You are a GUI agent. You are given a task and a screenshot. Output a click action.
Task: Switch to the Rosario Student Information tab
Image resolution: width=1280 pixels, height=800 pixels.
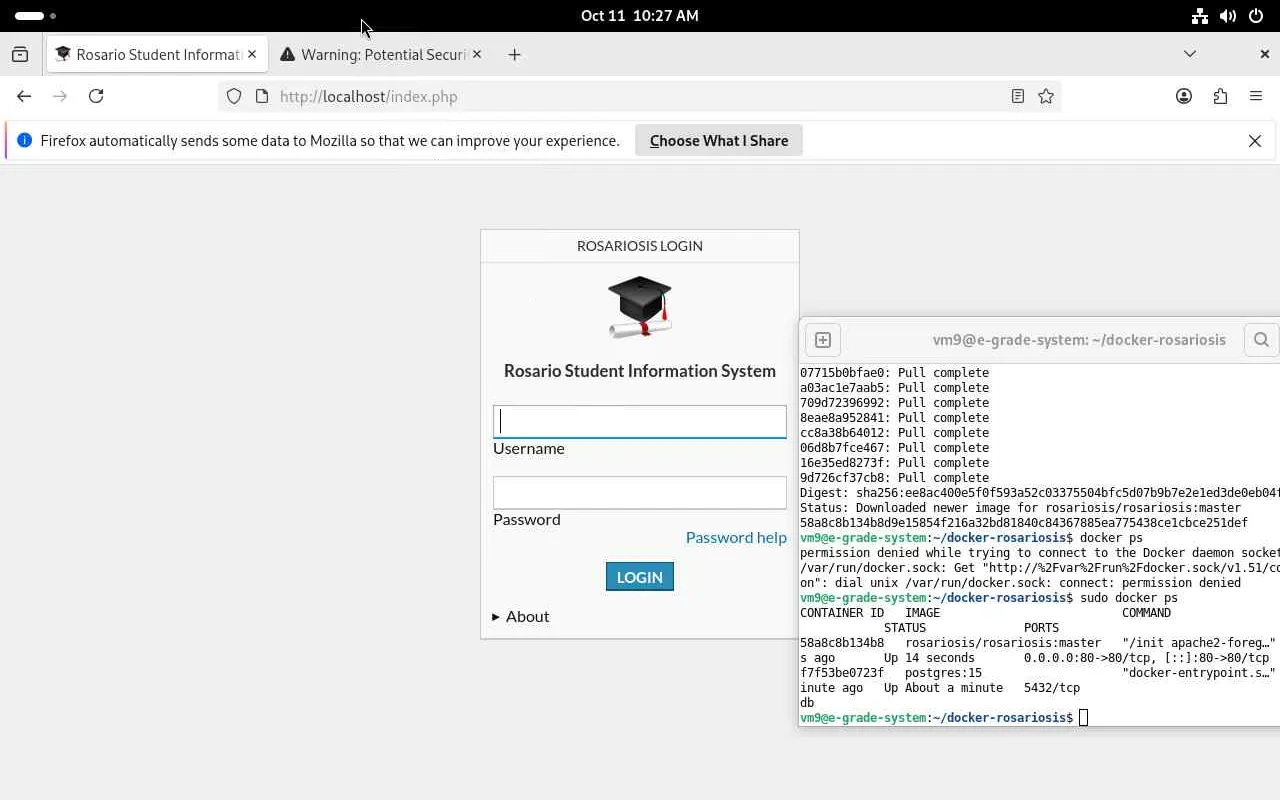158,54
